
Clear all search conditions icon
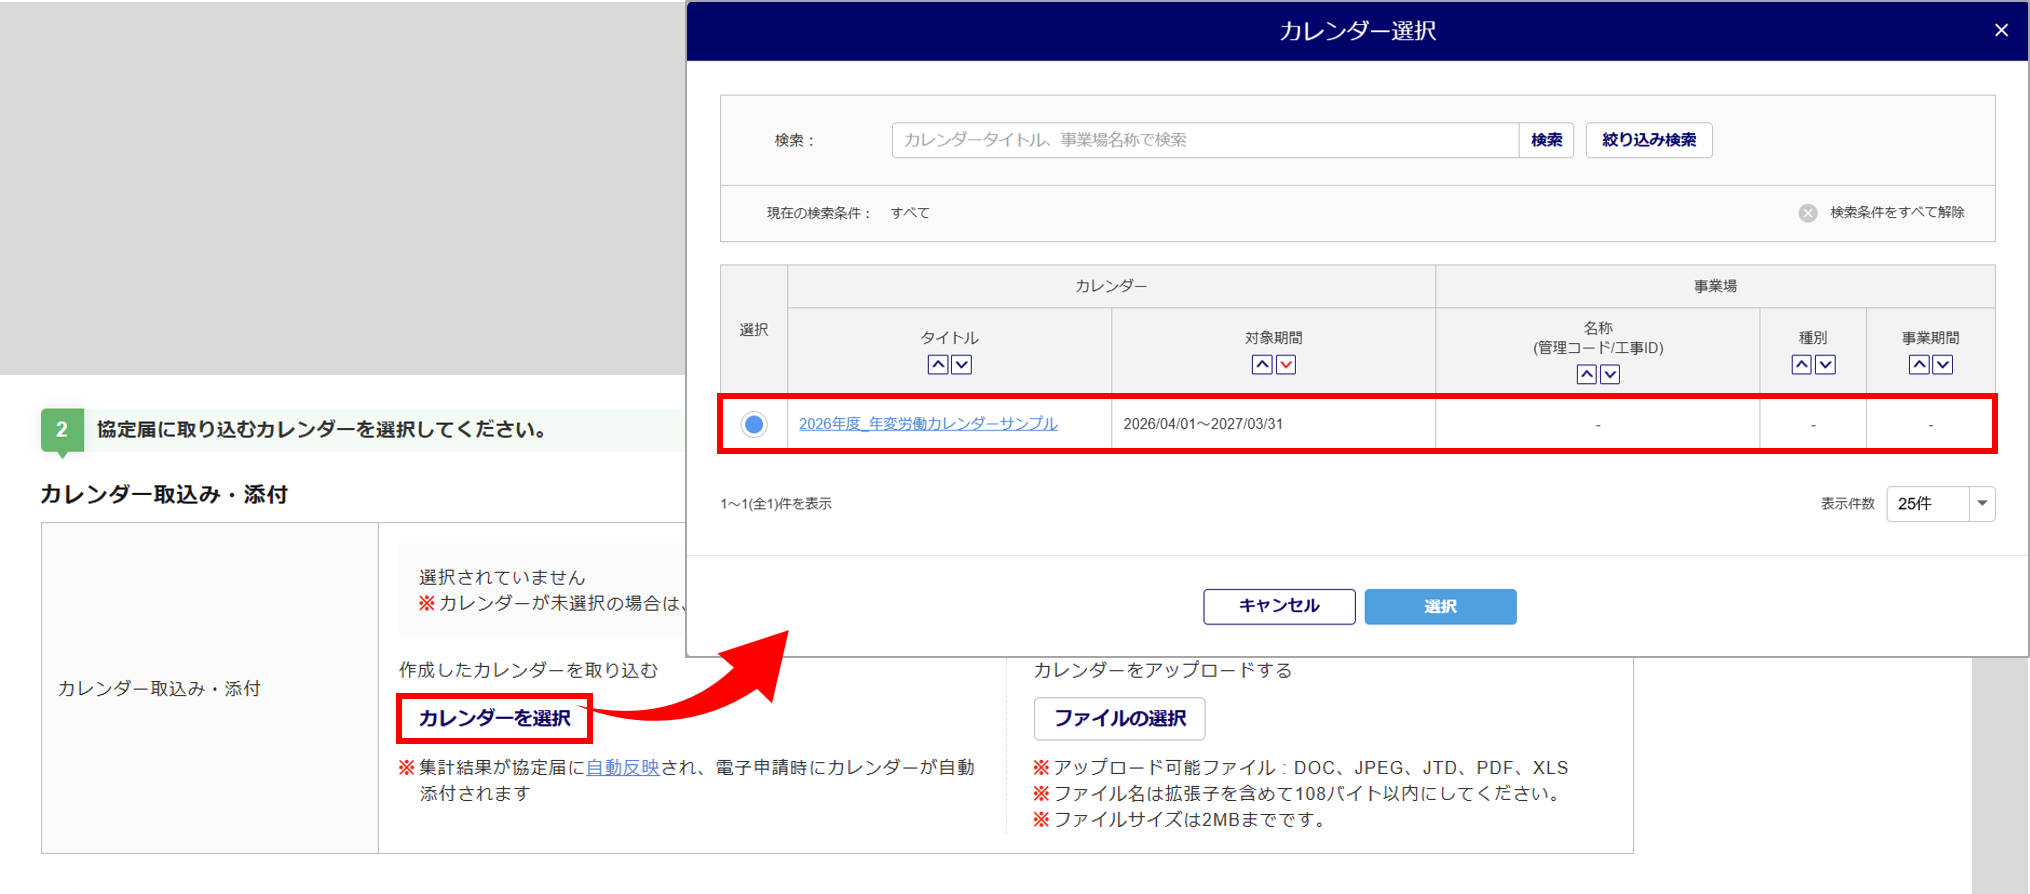pos(1807,213)
